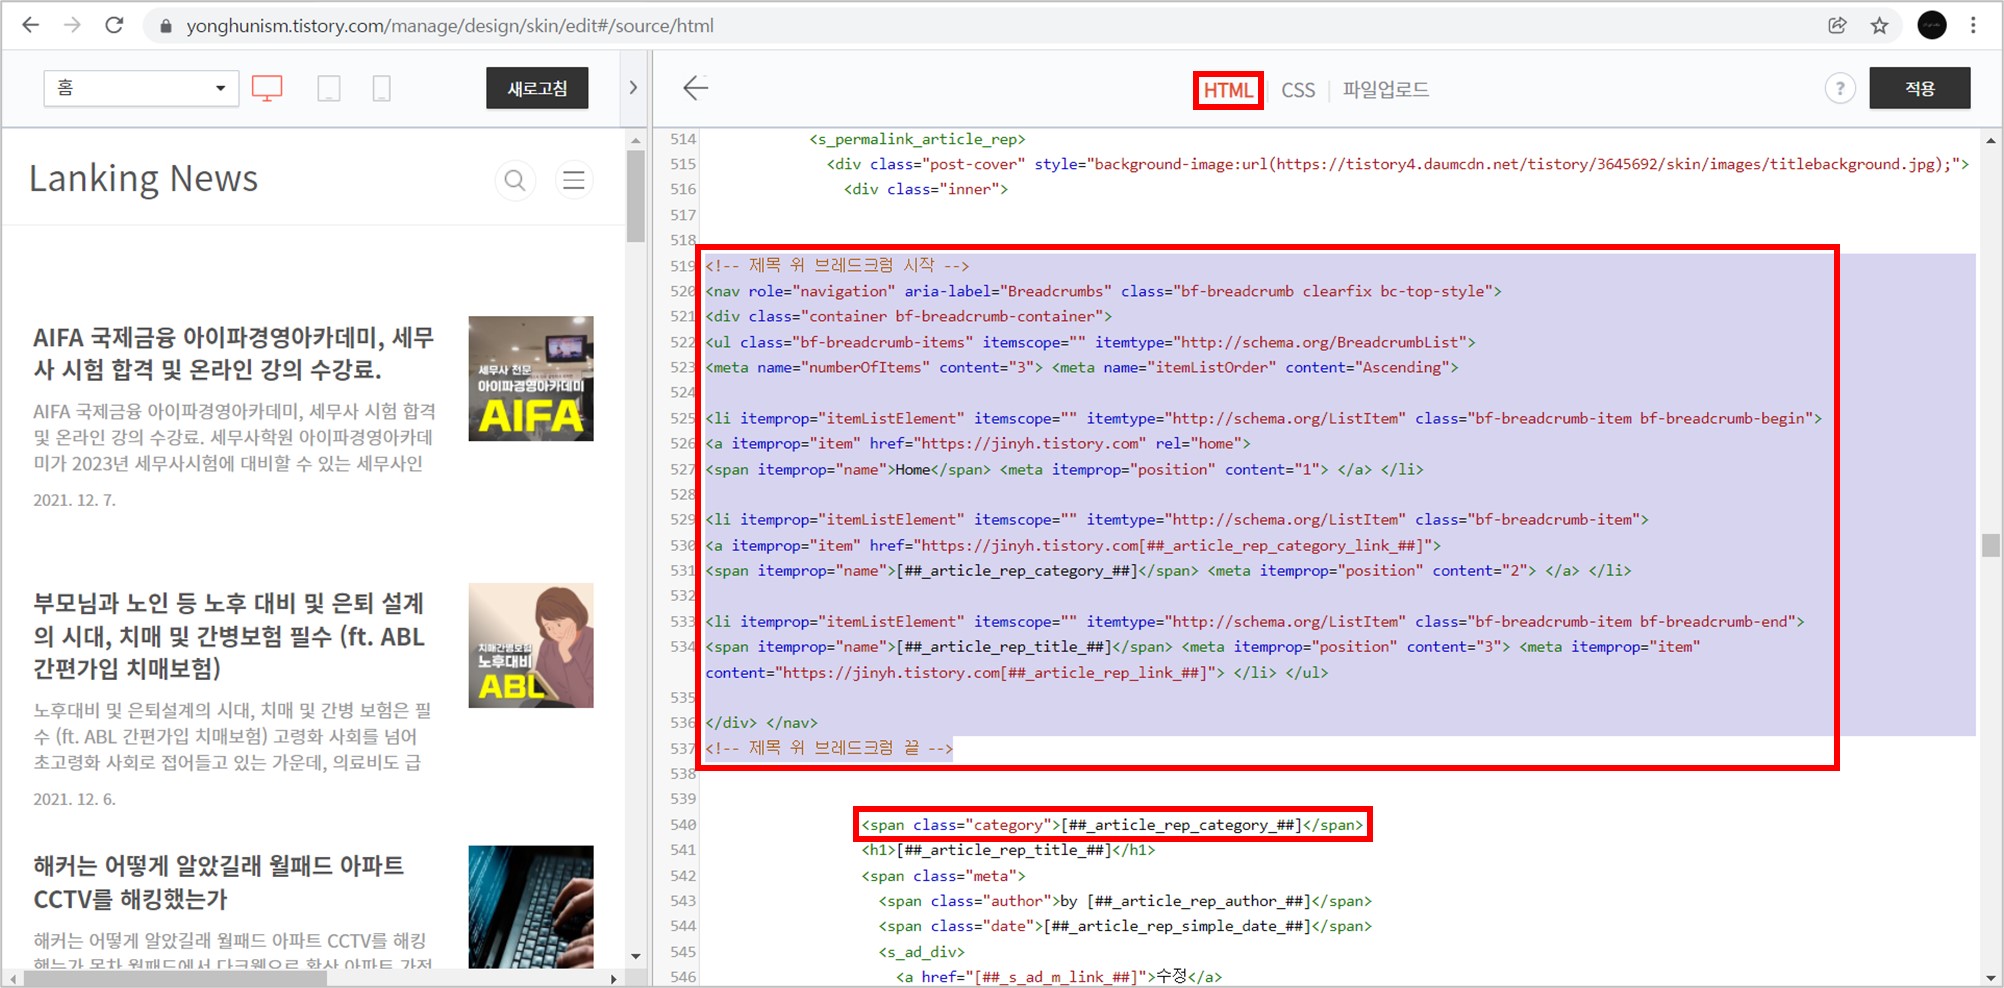Go back from the skin editor
The width and height of the screenshot is (2004, 988).
[x=696, y=88]
